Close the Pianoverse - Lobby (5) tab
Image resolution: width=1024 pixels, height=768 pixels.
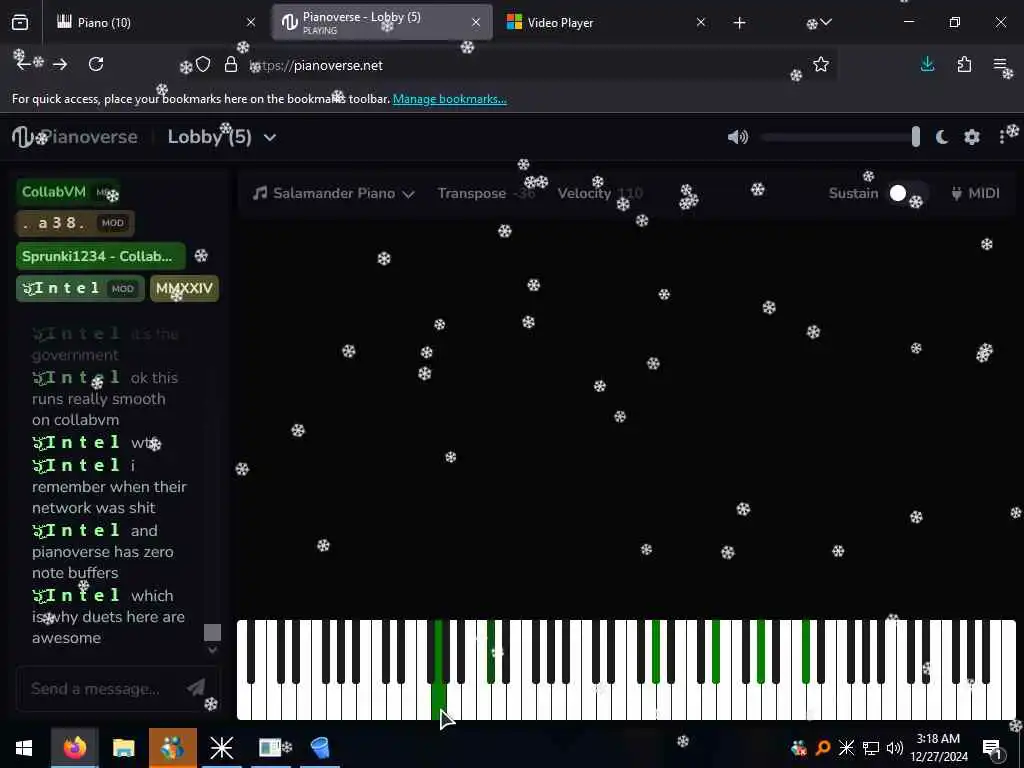coord(476,23)
